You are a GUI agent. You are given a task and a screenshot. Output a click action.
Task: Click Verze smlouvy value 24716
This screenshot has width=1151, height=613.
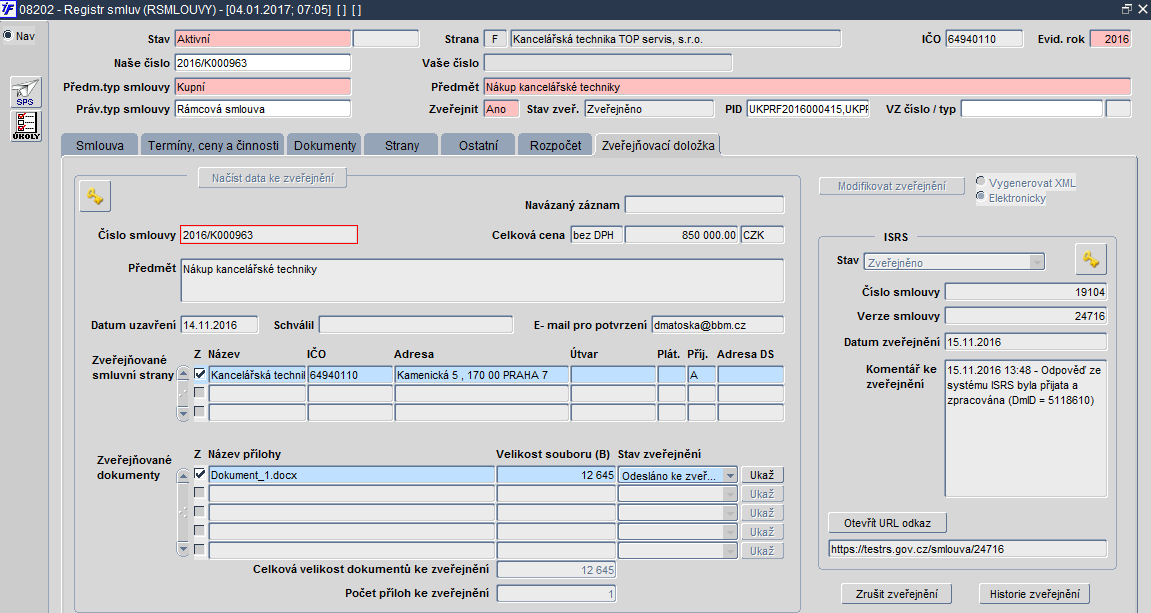[1026, 316]
